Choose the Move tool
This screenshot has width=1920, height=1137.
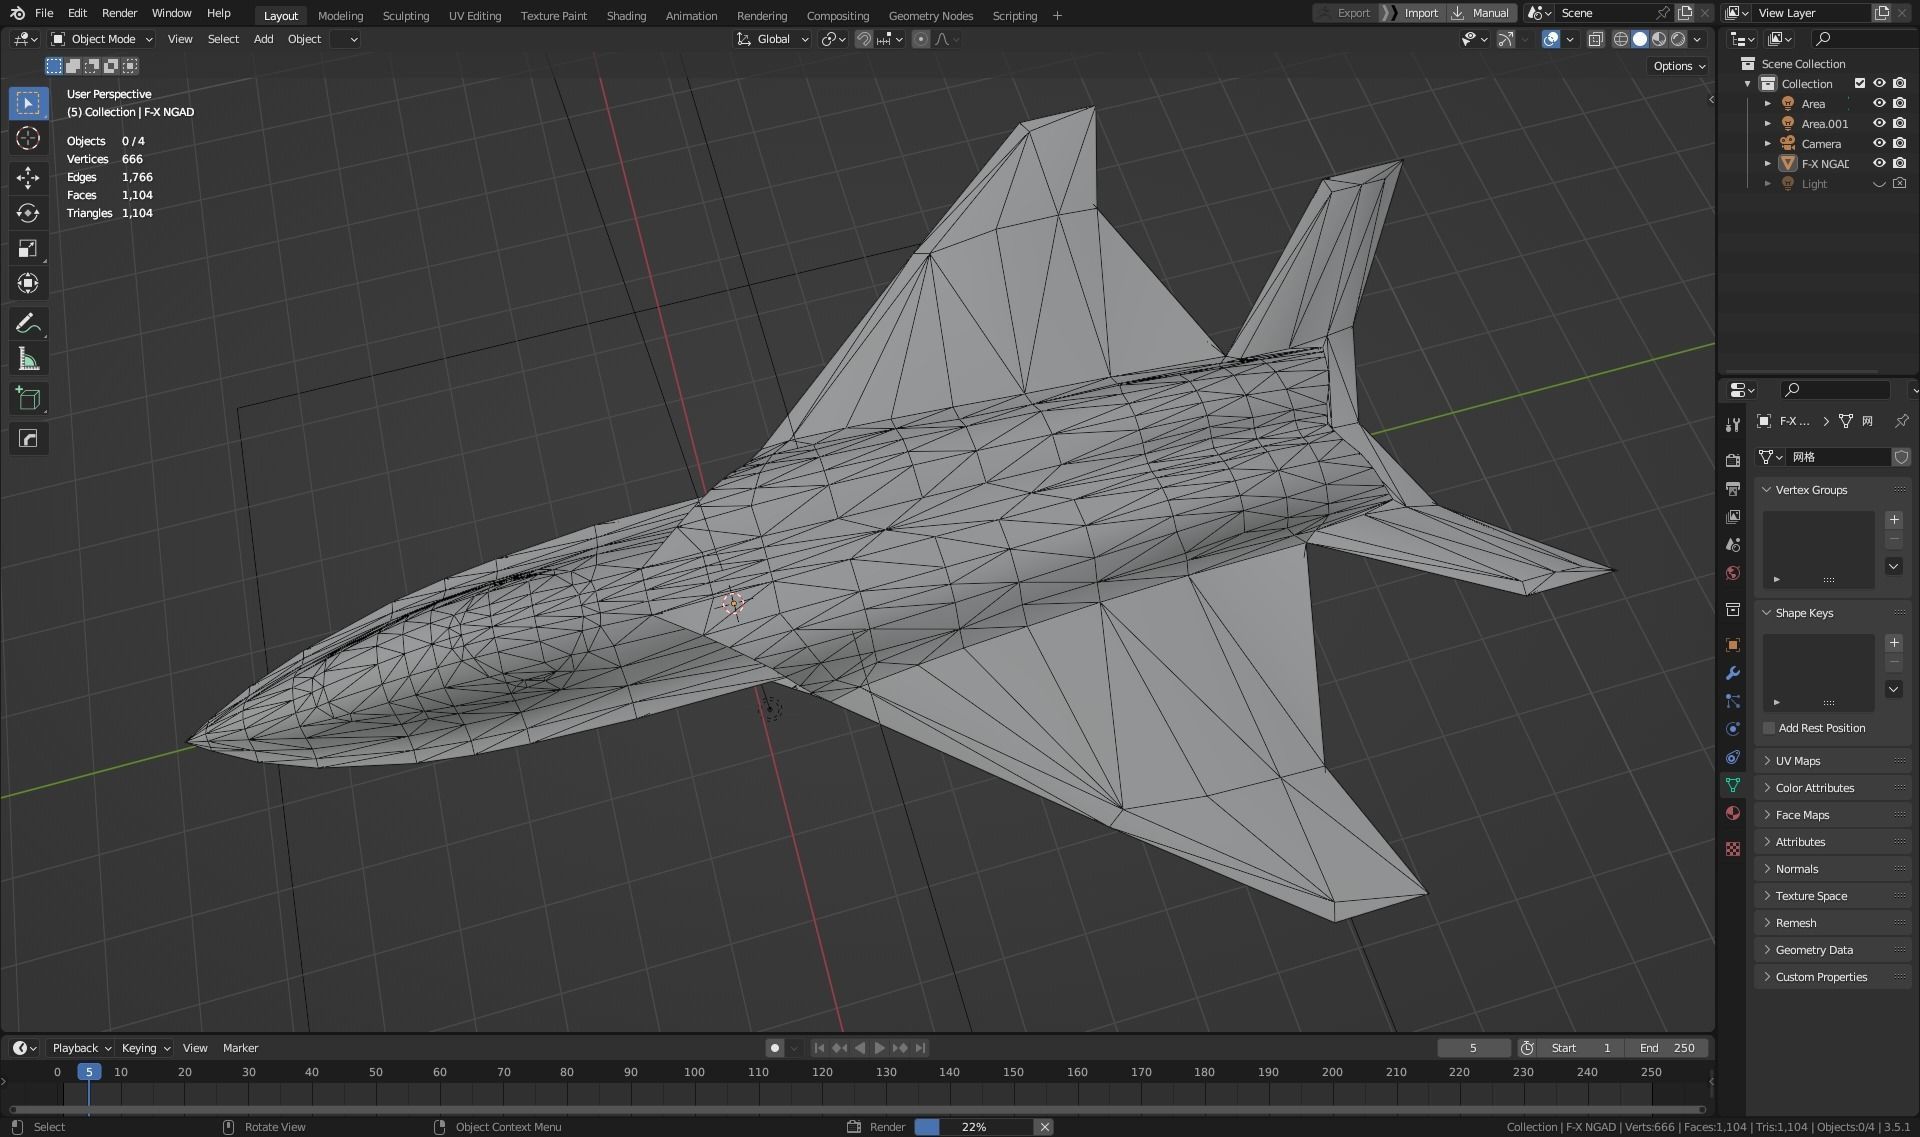(x=28, y=178)
